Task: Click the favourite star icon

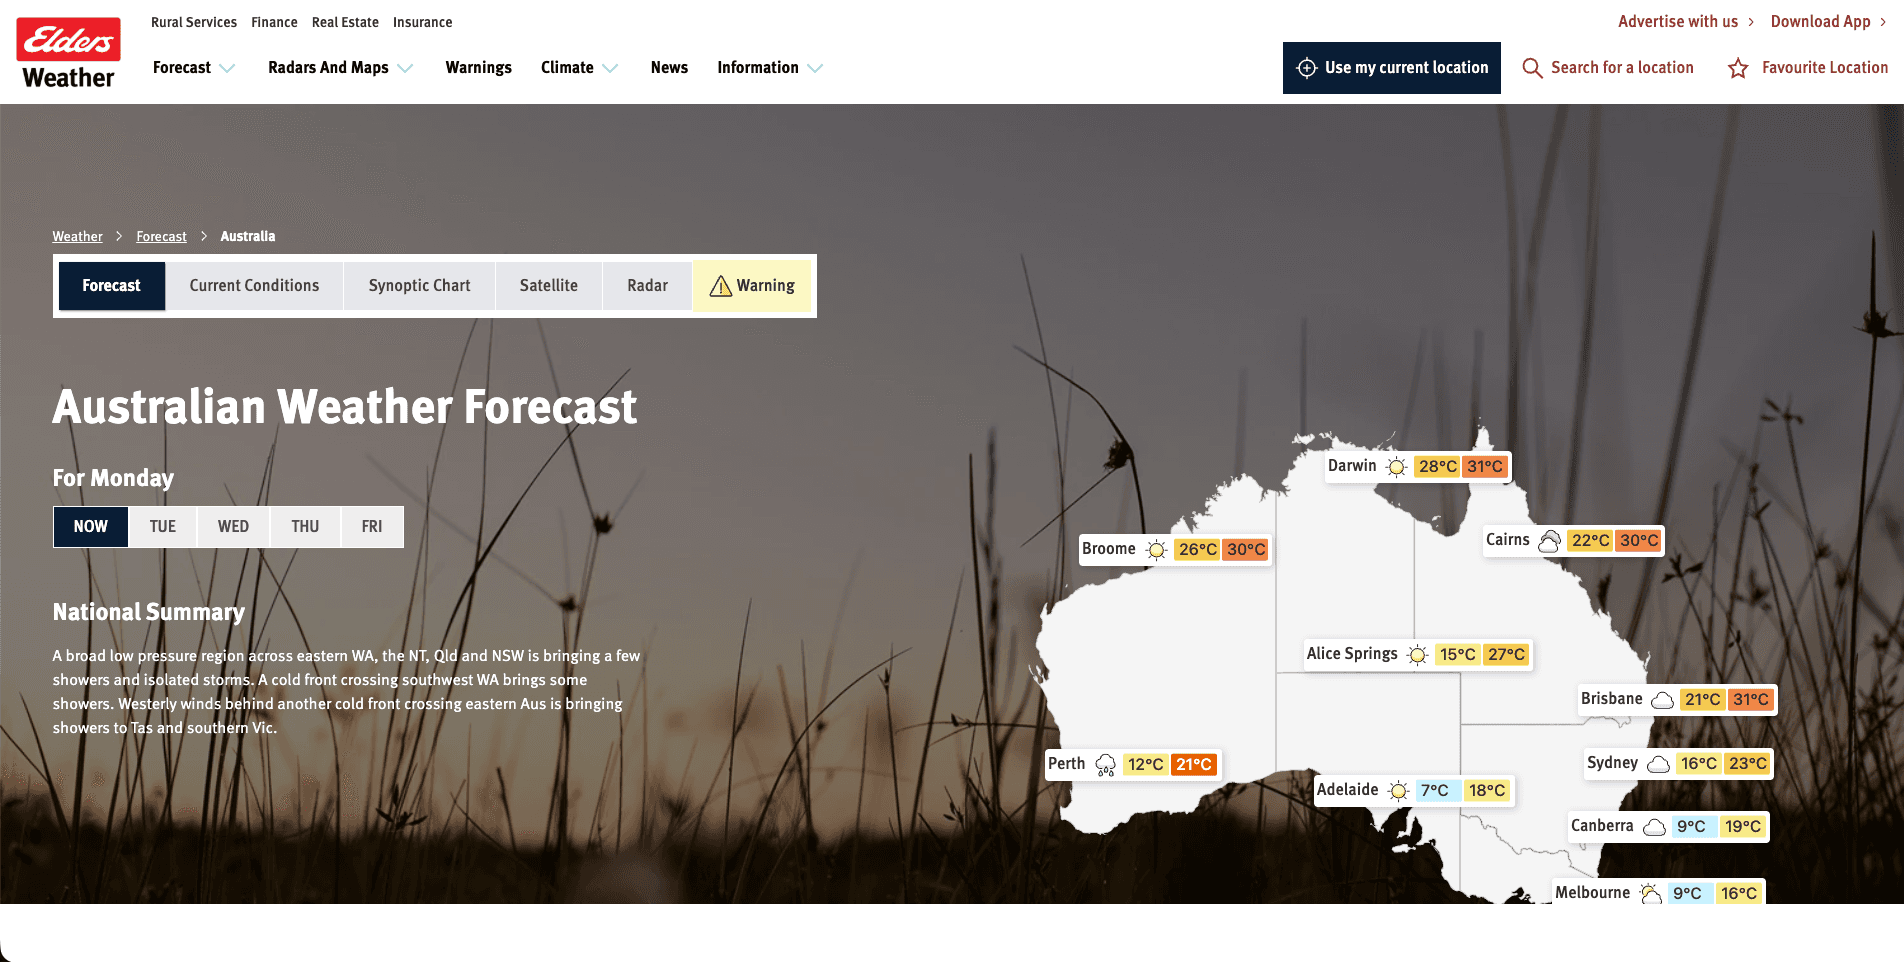Action: 1738,68
